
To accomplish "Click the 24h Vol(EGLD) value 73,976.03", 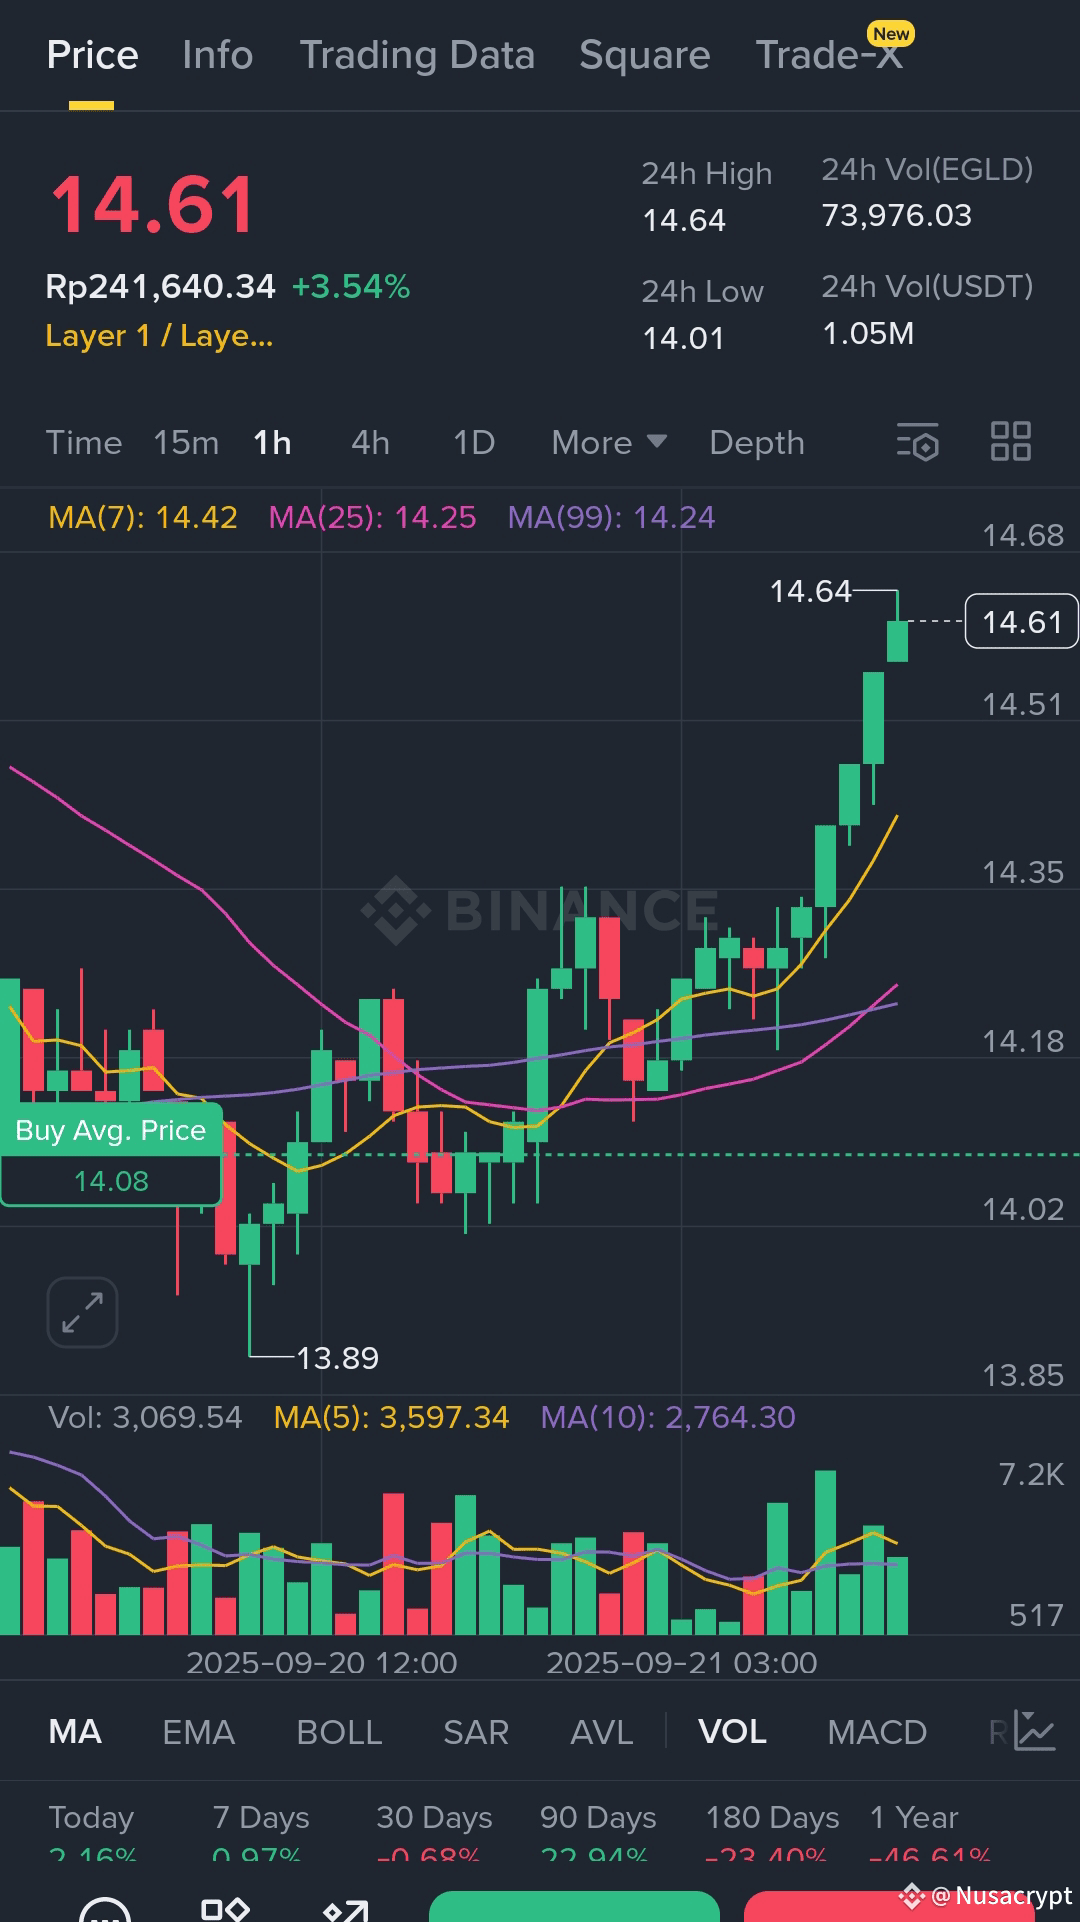I will click(896, 215).
